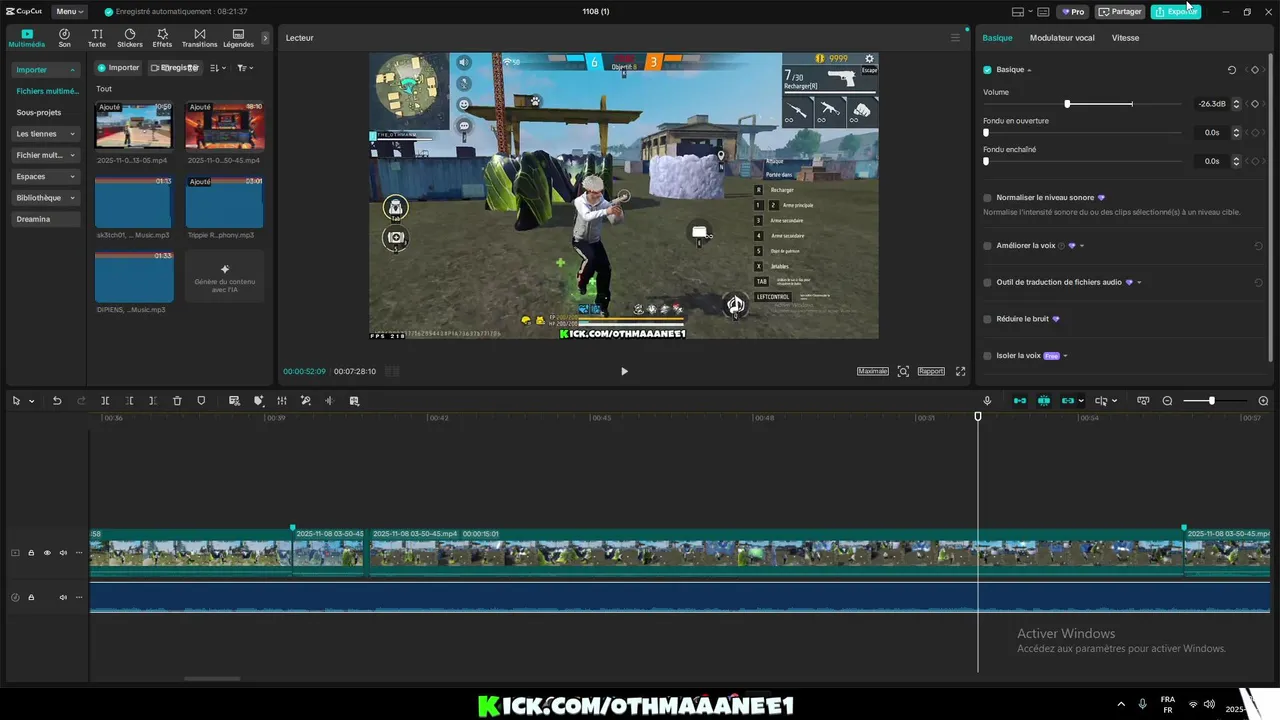This screenshot has height=720, width=1280.
Task: Delete the selected clip
Action: coord(177,401)
